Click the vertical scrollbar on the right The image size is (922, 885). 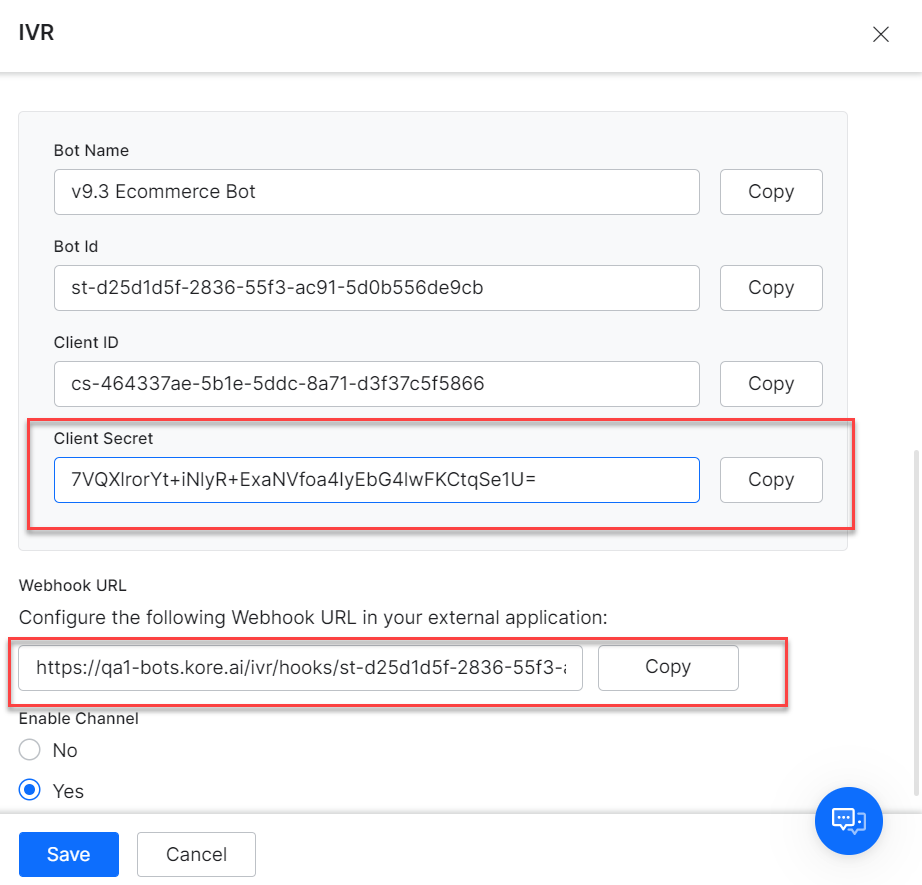point(916,622)
